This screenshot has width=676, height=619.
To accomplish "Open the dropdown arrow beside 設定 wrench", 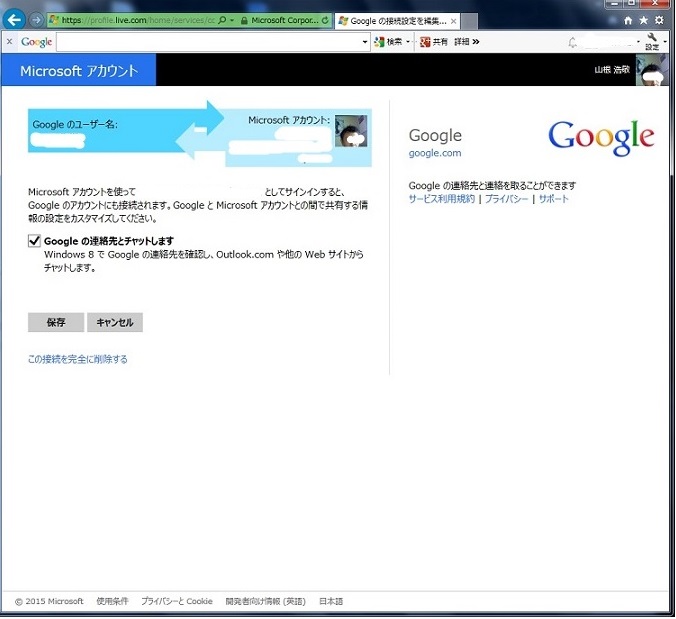I will pyautogui.click(x=665, y=42).
